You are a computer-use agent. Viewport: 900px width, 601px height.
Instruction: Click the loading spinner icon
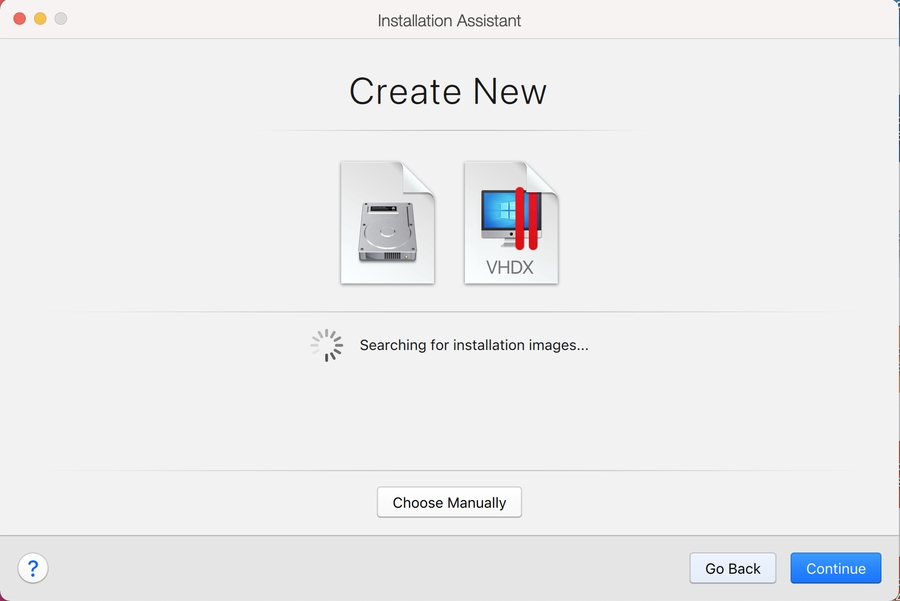point(327,345)
